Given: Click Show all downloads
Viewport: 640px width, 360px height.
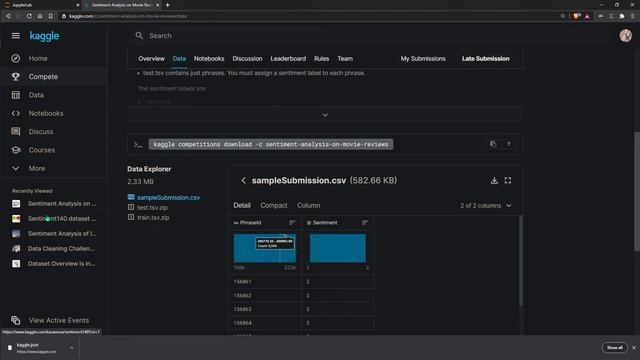Looking at the screenshot, I should 614,348.
